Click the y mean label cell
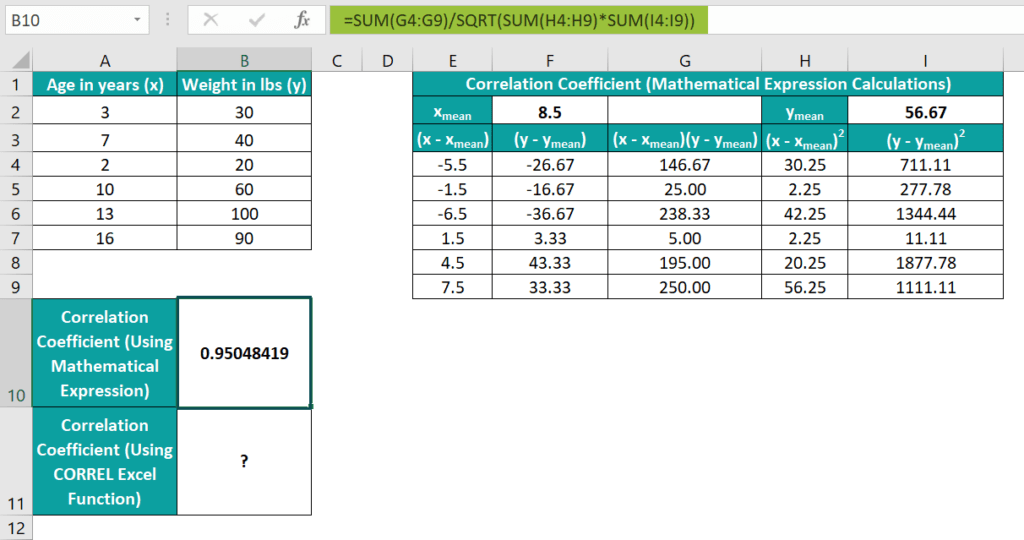Image resolution: width=1024 pixels, height=540 pixels. tap(805, 112)
